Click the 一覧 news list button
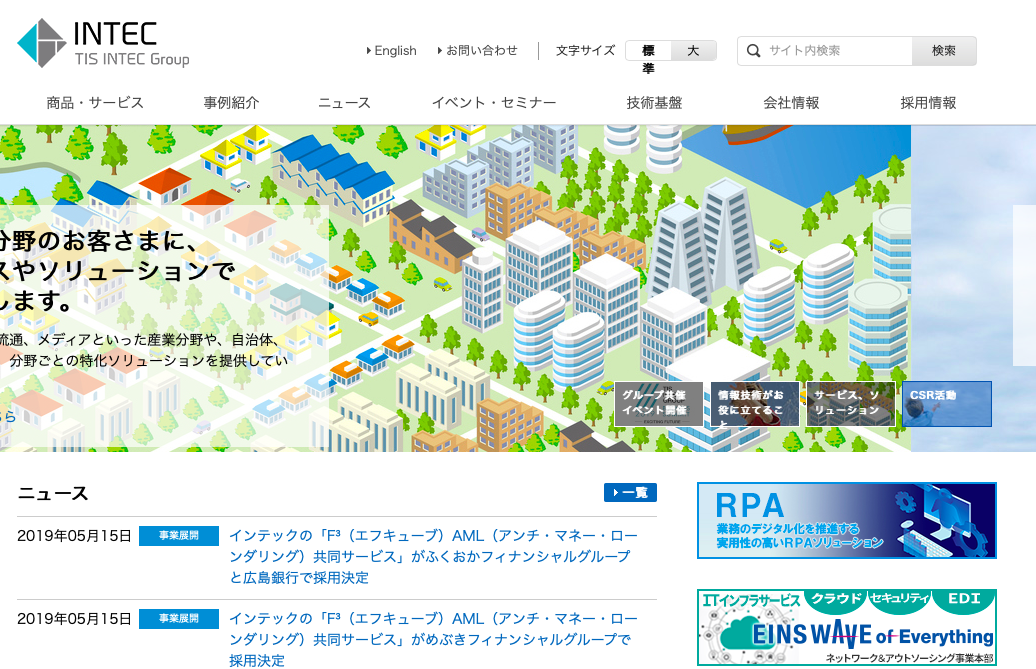 click(630, 493)
